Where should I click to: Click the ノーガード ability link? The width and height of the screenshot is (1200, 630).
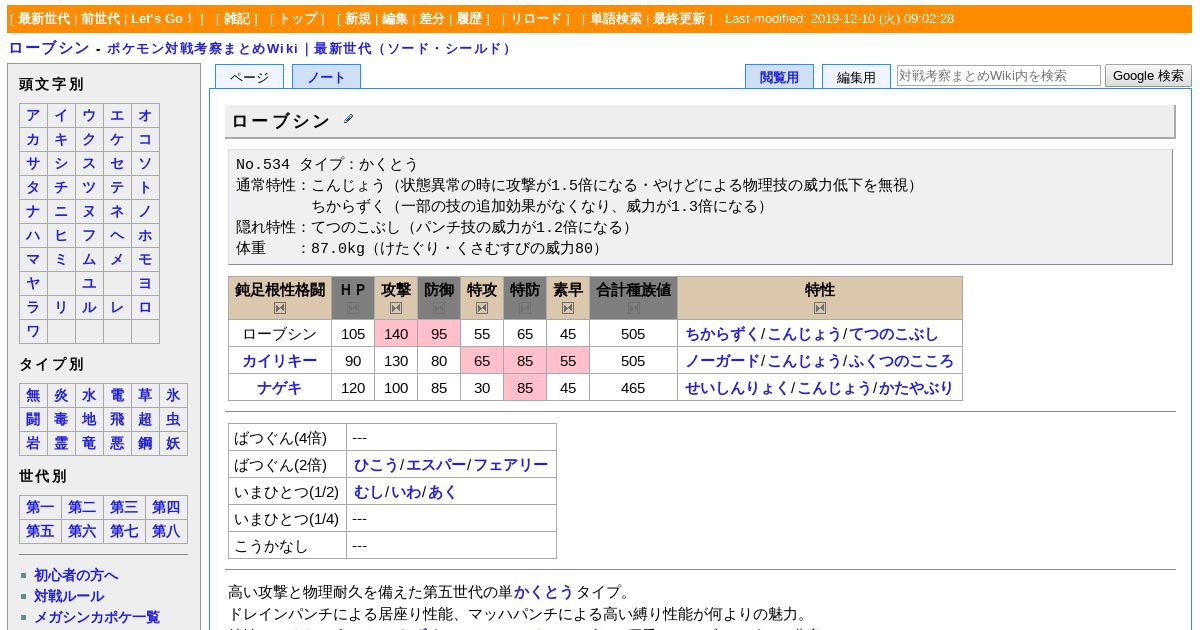(722, 361)
